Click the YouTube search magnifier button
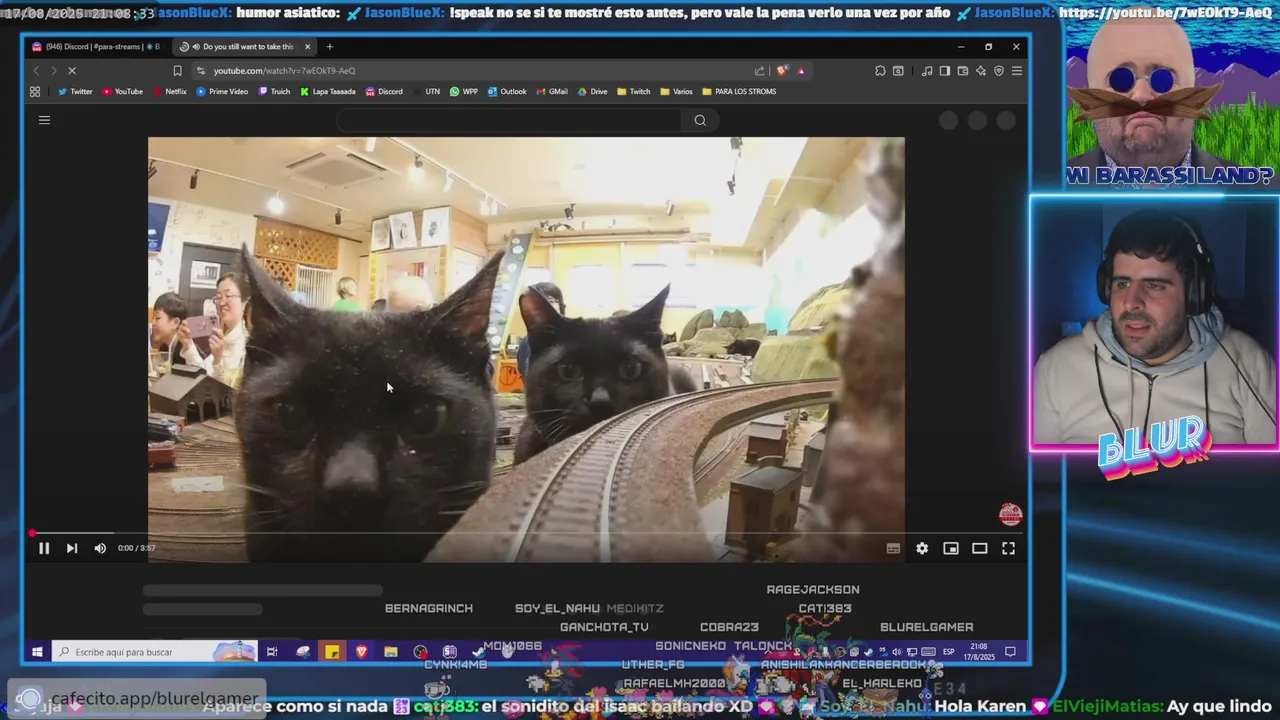 700,120
